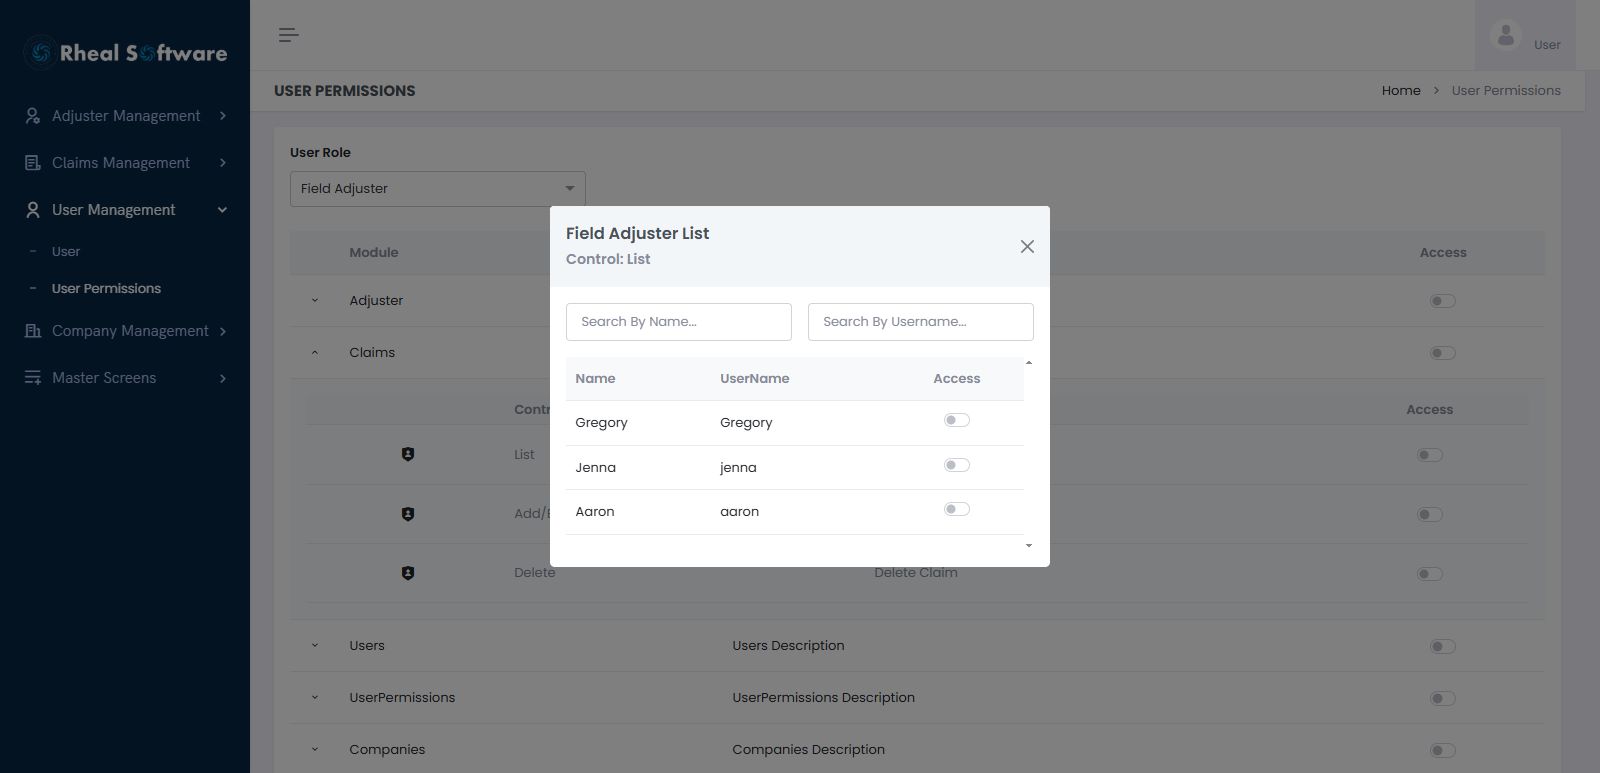Toggle access for Gregory
The height and width of the screenshot is (773, 1600).
coord(957,420)
